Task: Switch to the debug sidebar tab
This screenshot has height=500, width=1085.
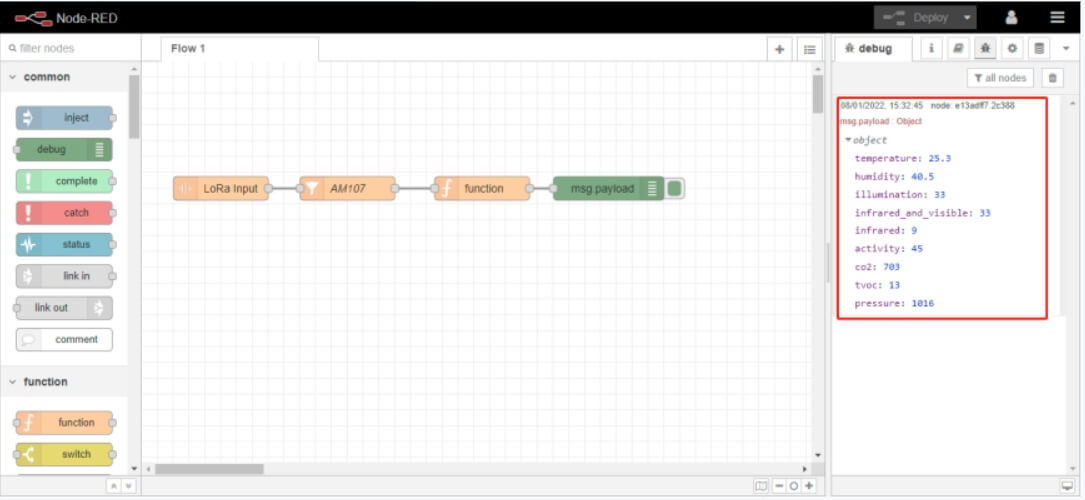Action: tap(873, 48)
